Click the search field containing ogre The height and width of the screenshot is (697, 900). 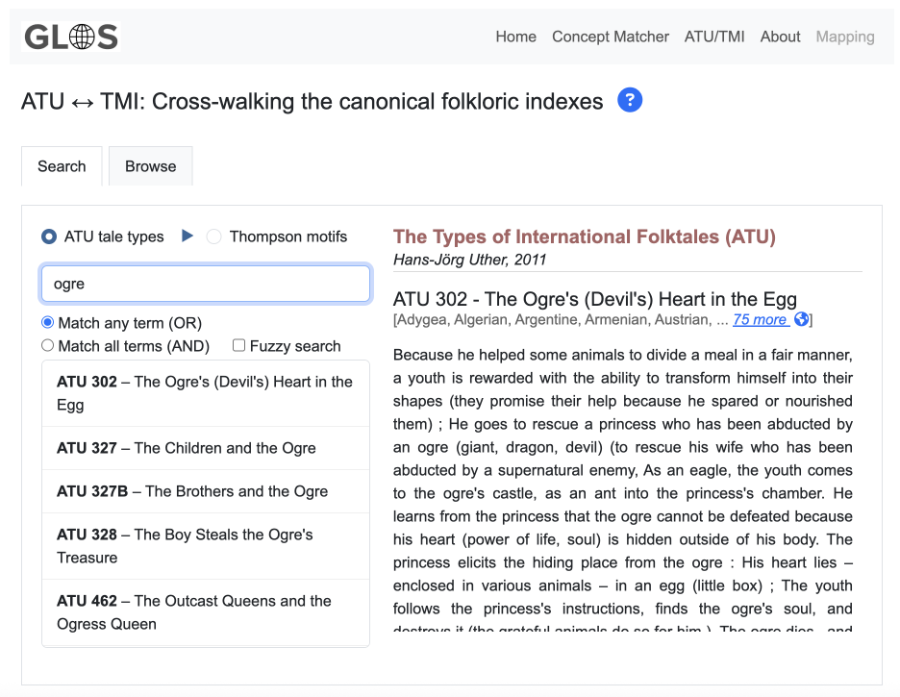(x=205, y=284)
